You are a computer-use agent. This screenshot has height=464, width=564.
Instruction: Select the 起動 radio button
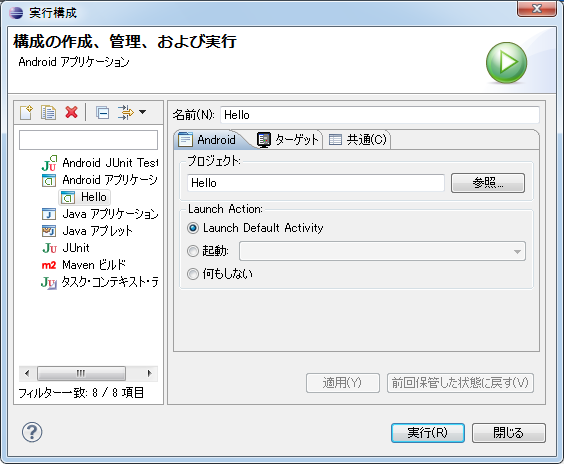pos(193,251)
